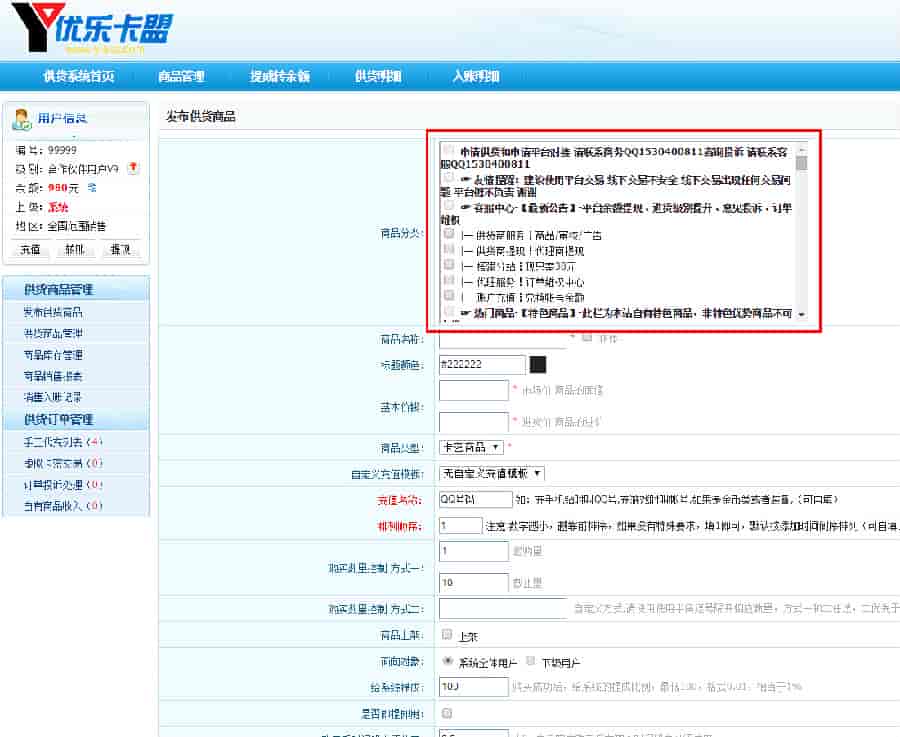Click the 商品名称 text input field

point(502,339)
